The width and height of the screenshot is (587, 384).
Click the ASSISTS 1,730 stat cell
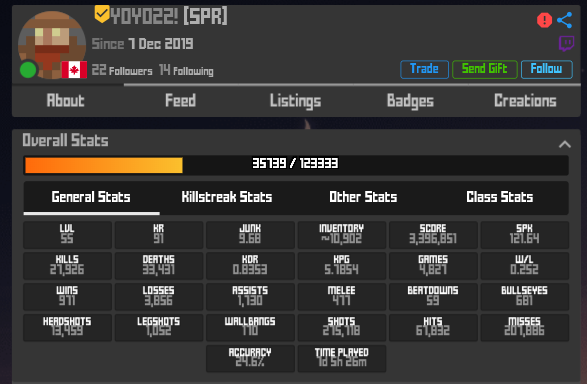point(250,297)
